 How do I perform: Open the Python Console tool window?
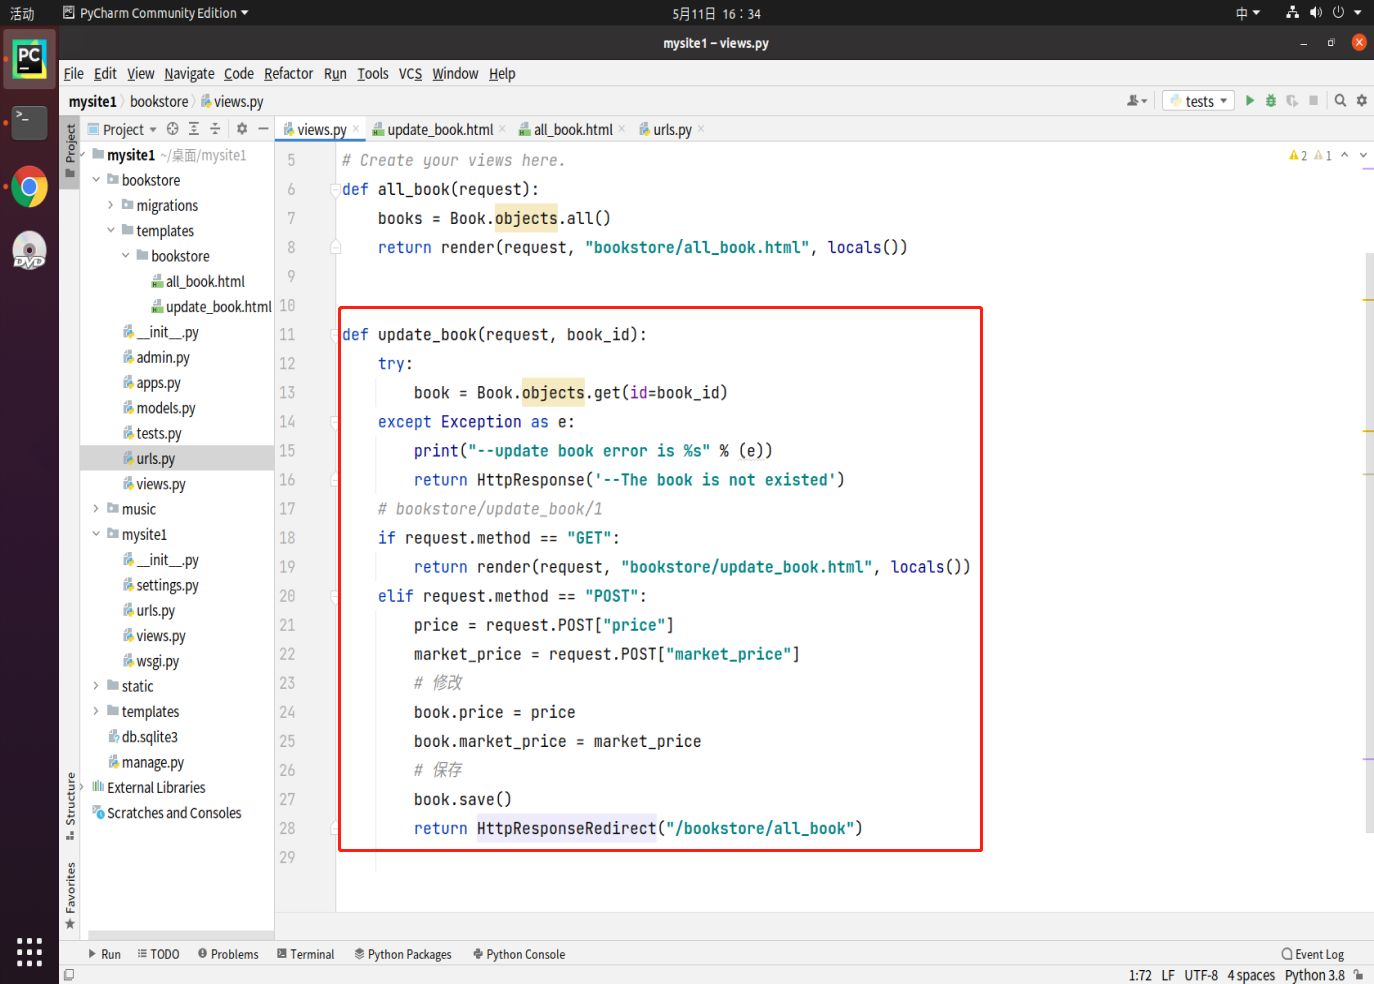(x=519, y=954)
